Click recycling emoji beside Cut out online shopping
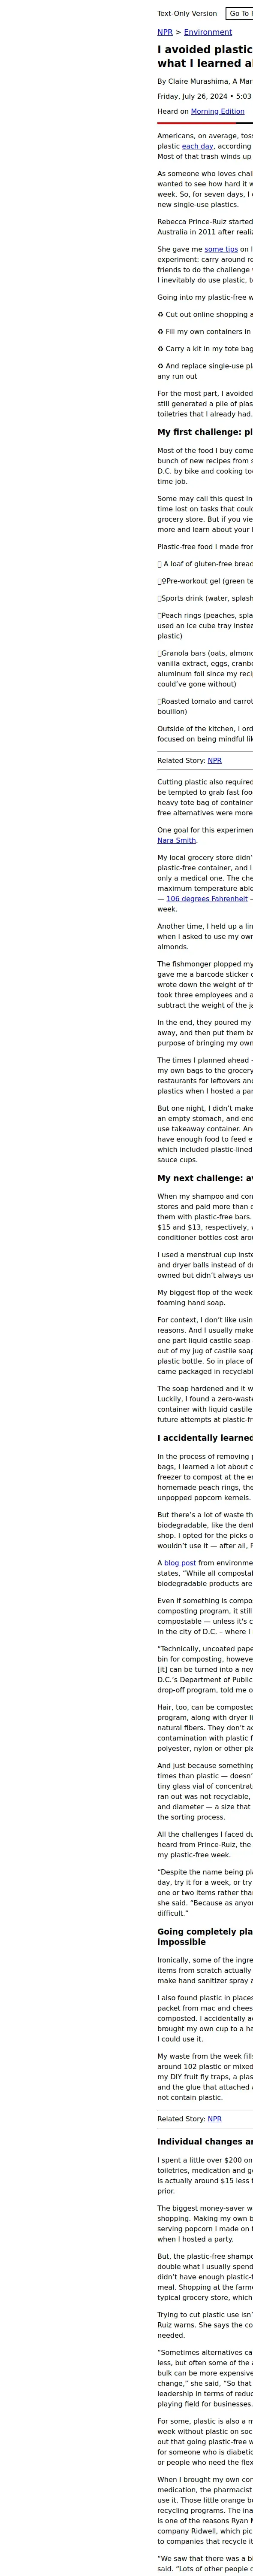The height and width of the screenshot is (2576, 253). pyautogui.click(x=160, y=313)
